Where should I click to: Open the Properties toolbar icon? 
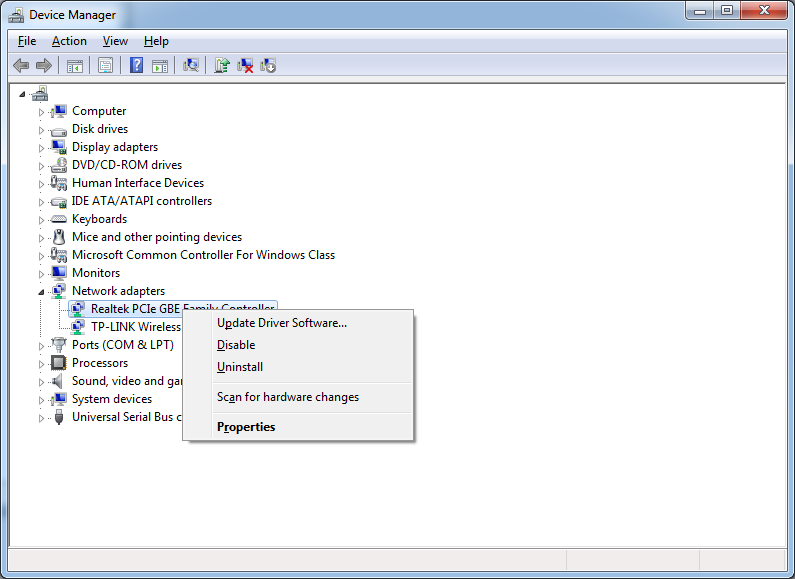(x=105, y=65)
